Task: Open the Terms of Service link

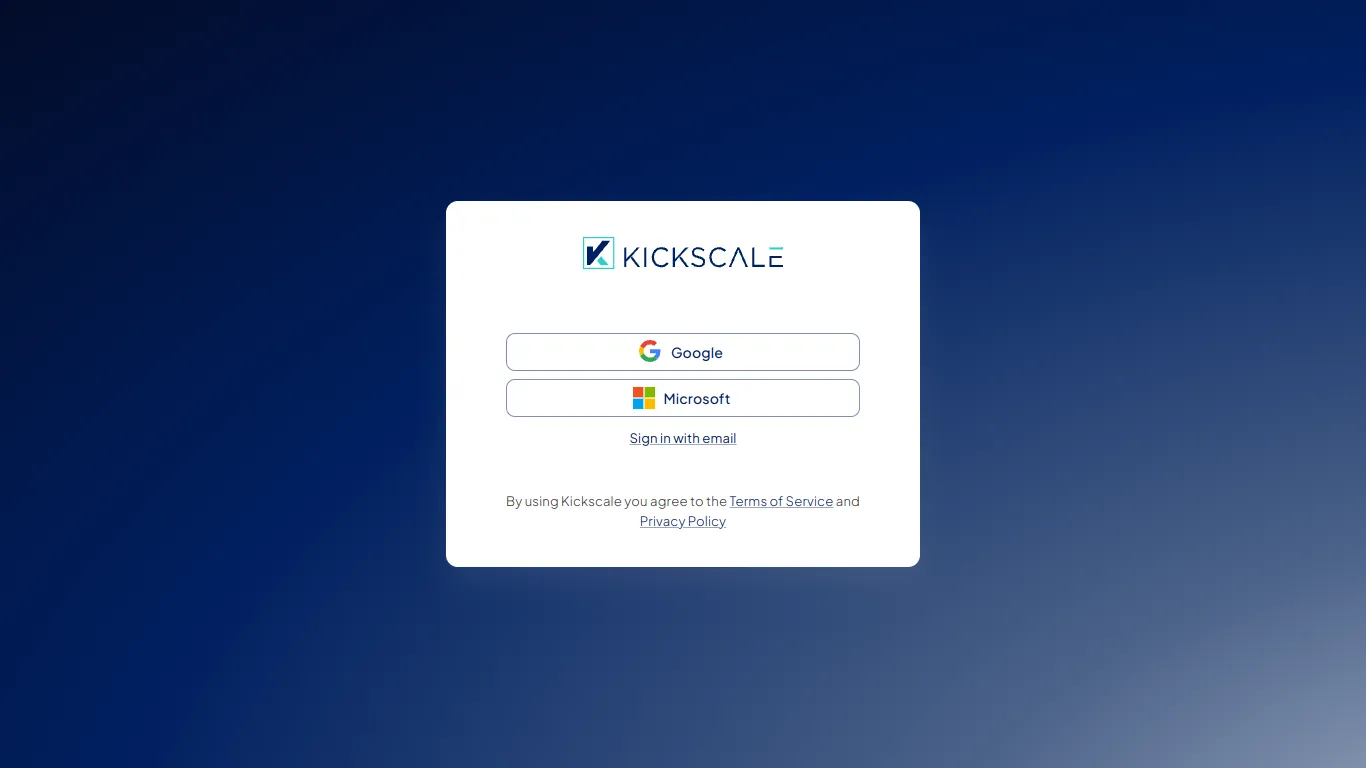Action: coord(781,501)
